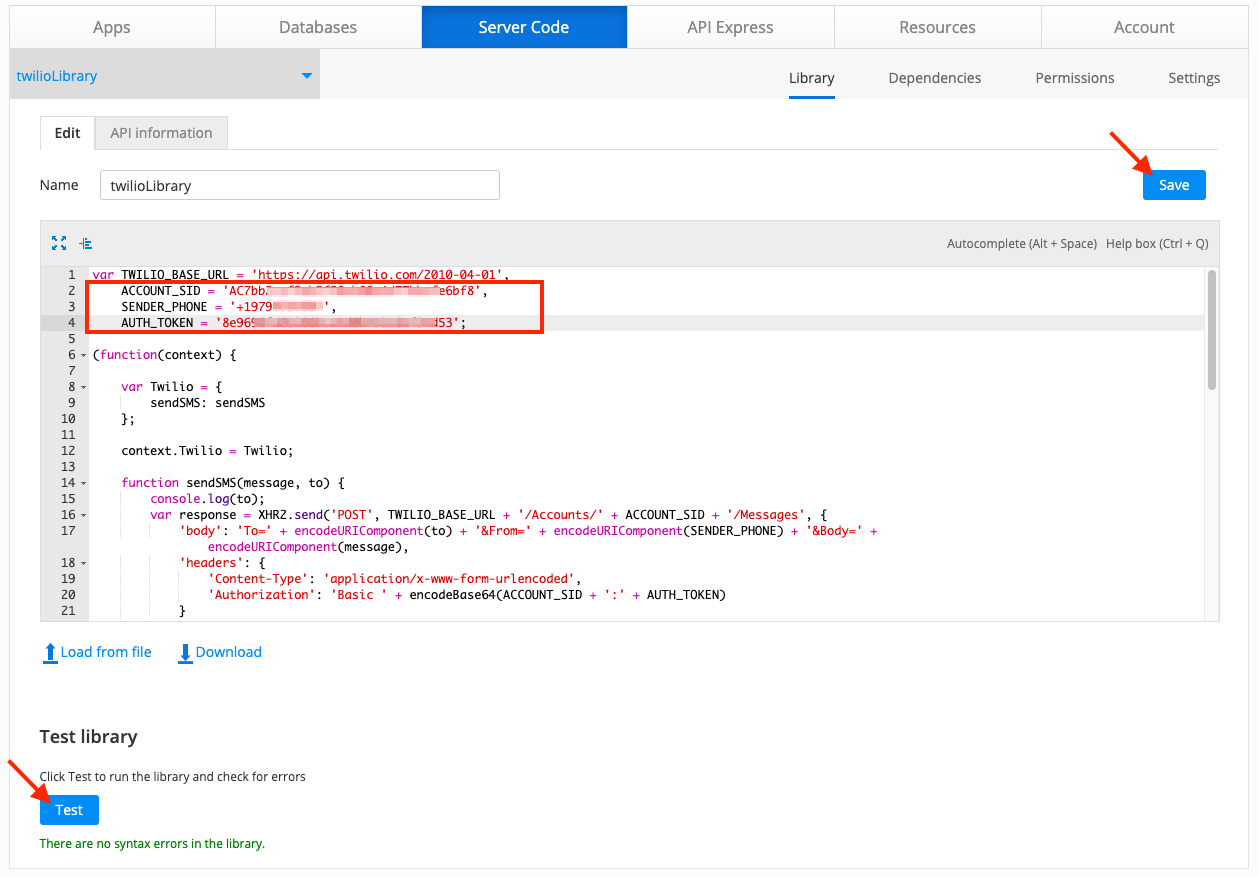Click the AUTH_TOKEN line in editor
This screenshot has height=877, width=1258.
tap(294, 323)
